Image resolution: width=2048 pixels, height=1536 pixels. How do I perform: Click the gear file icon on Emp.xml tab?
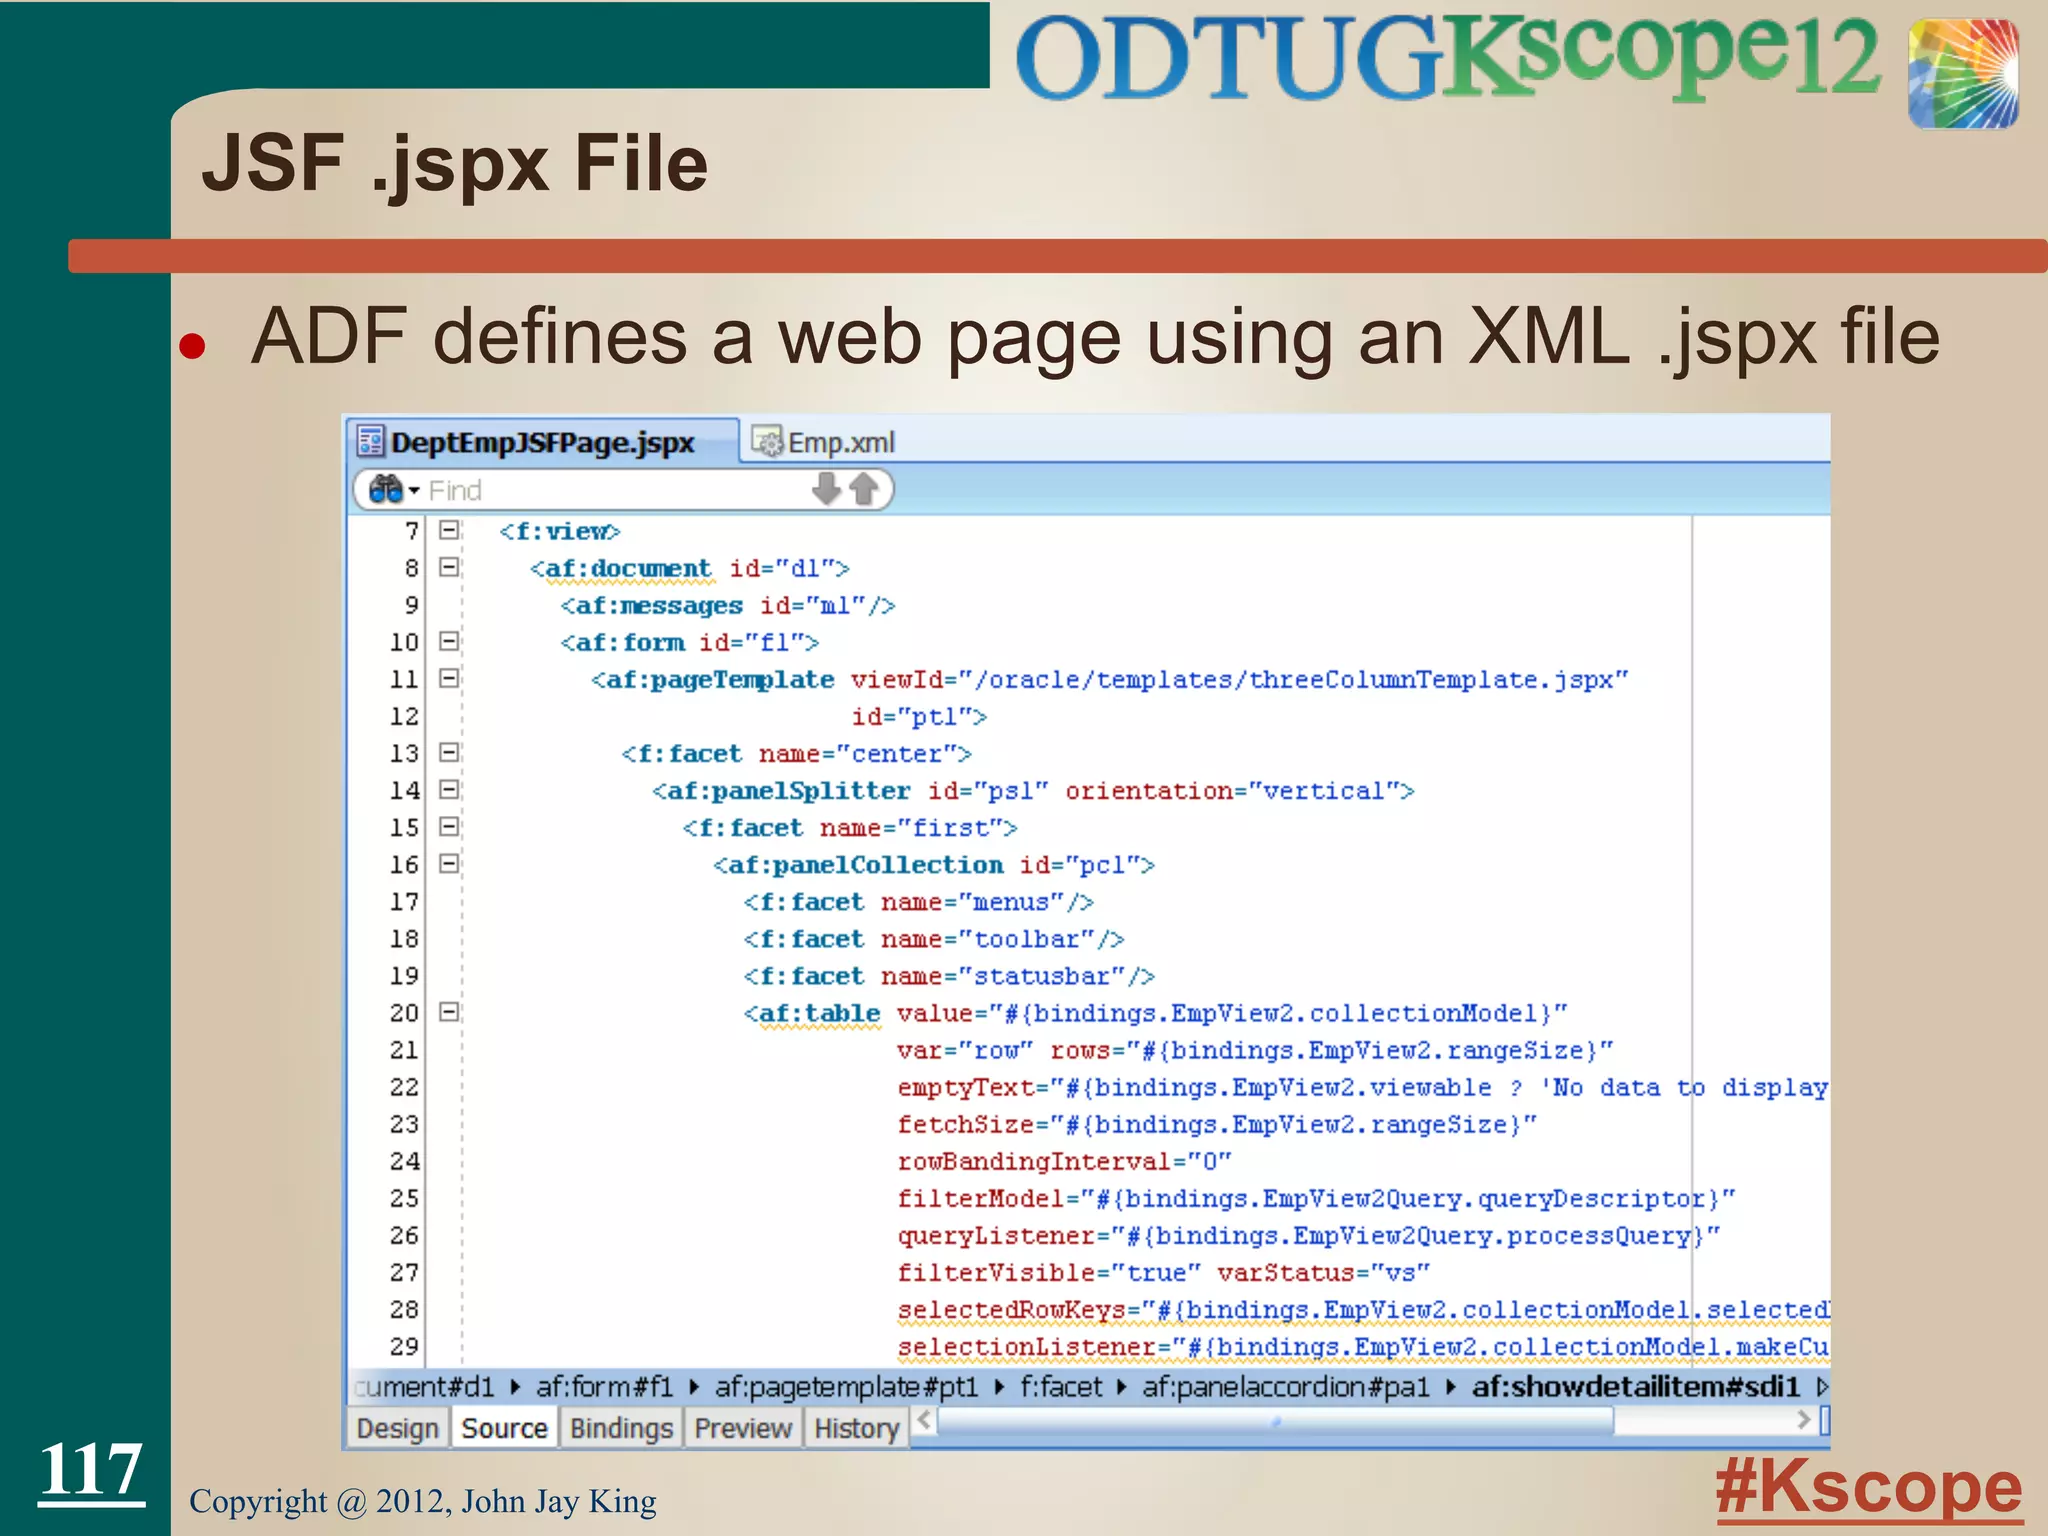(767, 441)
